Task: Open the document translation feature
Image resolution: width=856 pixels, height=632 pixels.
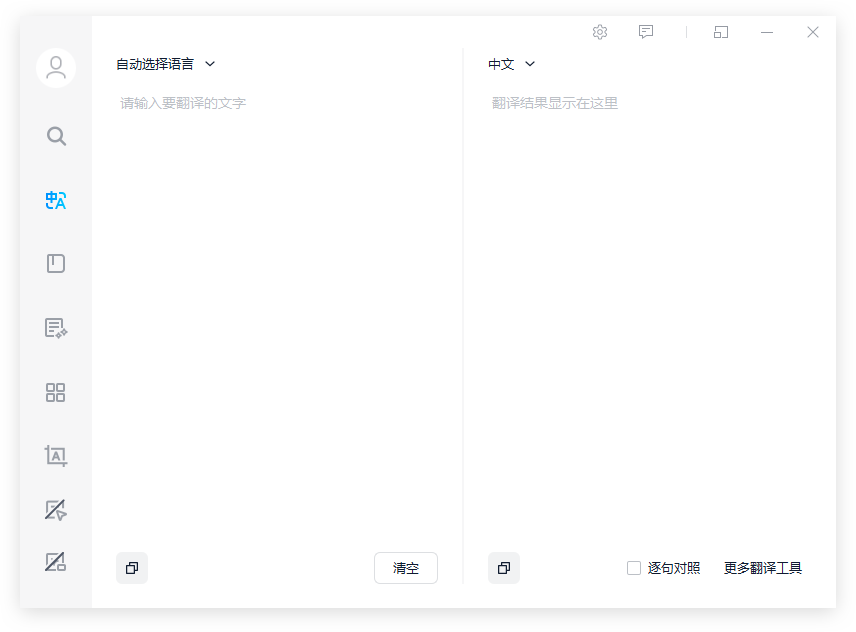Action: 56,328
